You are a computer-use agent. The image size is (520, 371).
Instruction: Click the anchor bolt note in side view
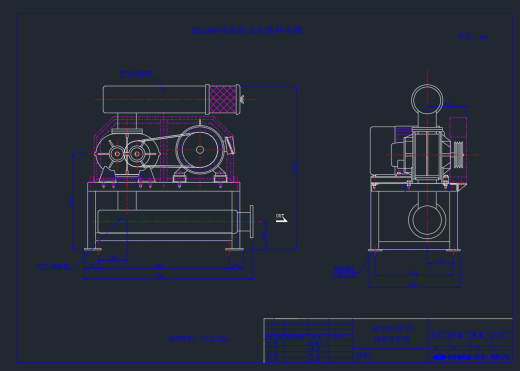(x=345, y=272)
